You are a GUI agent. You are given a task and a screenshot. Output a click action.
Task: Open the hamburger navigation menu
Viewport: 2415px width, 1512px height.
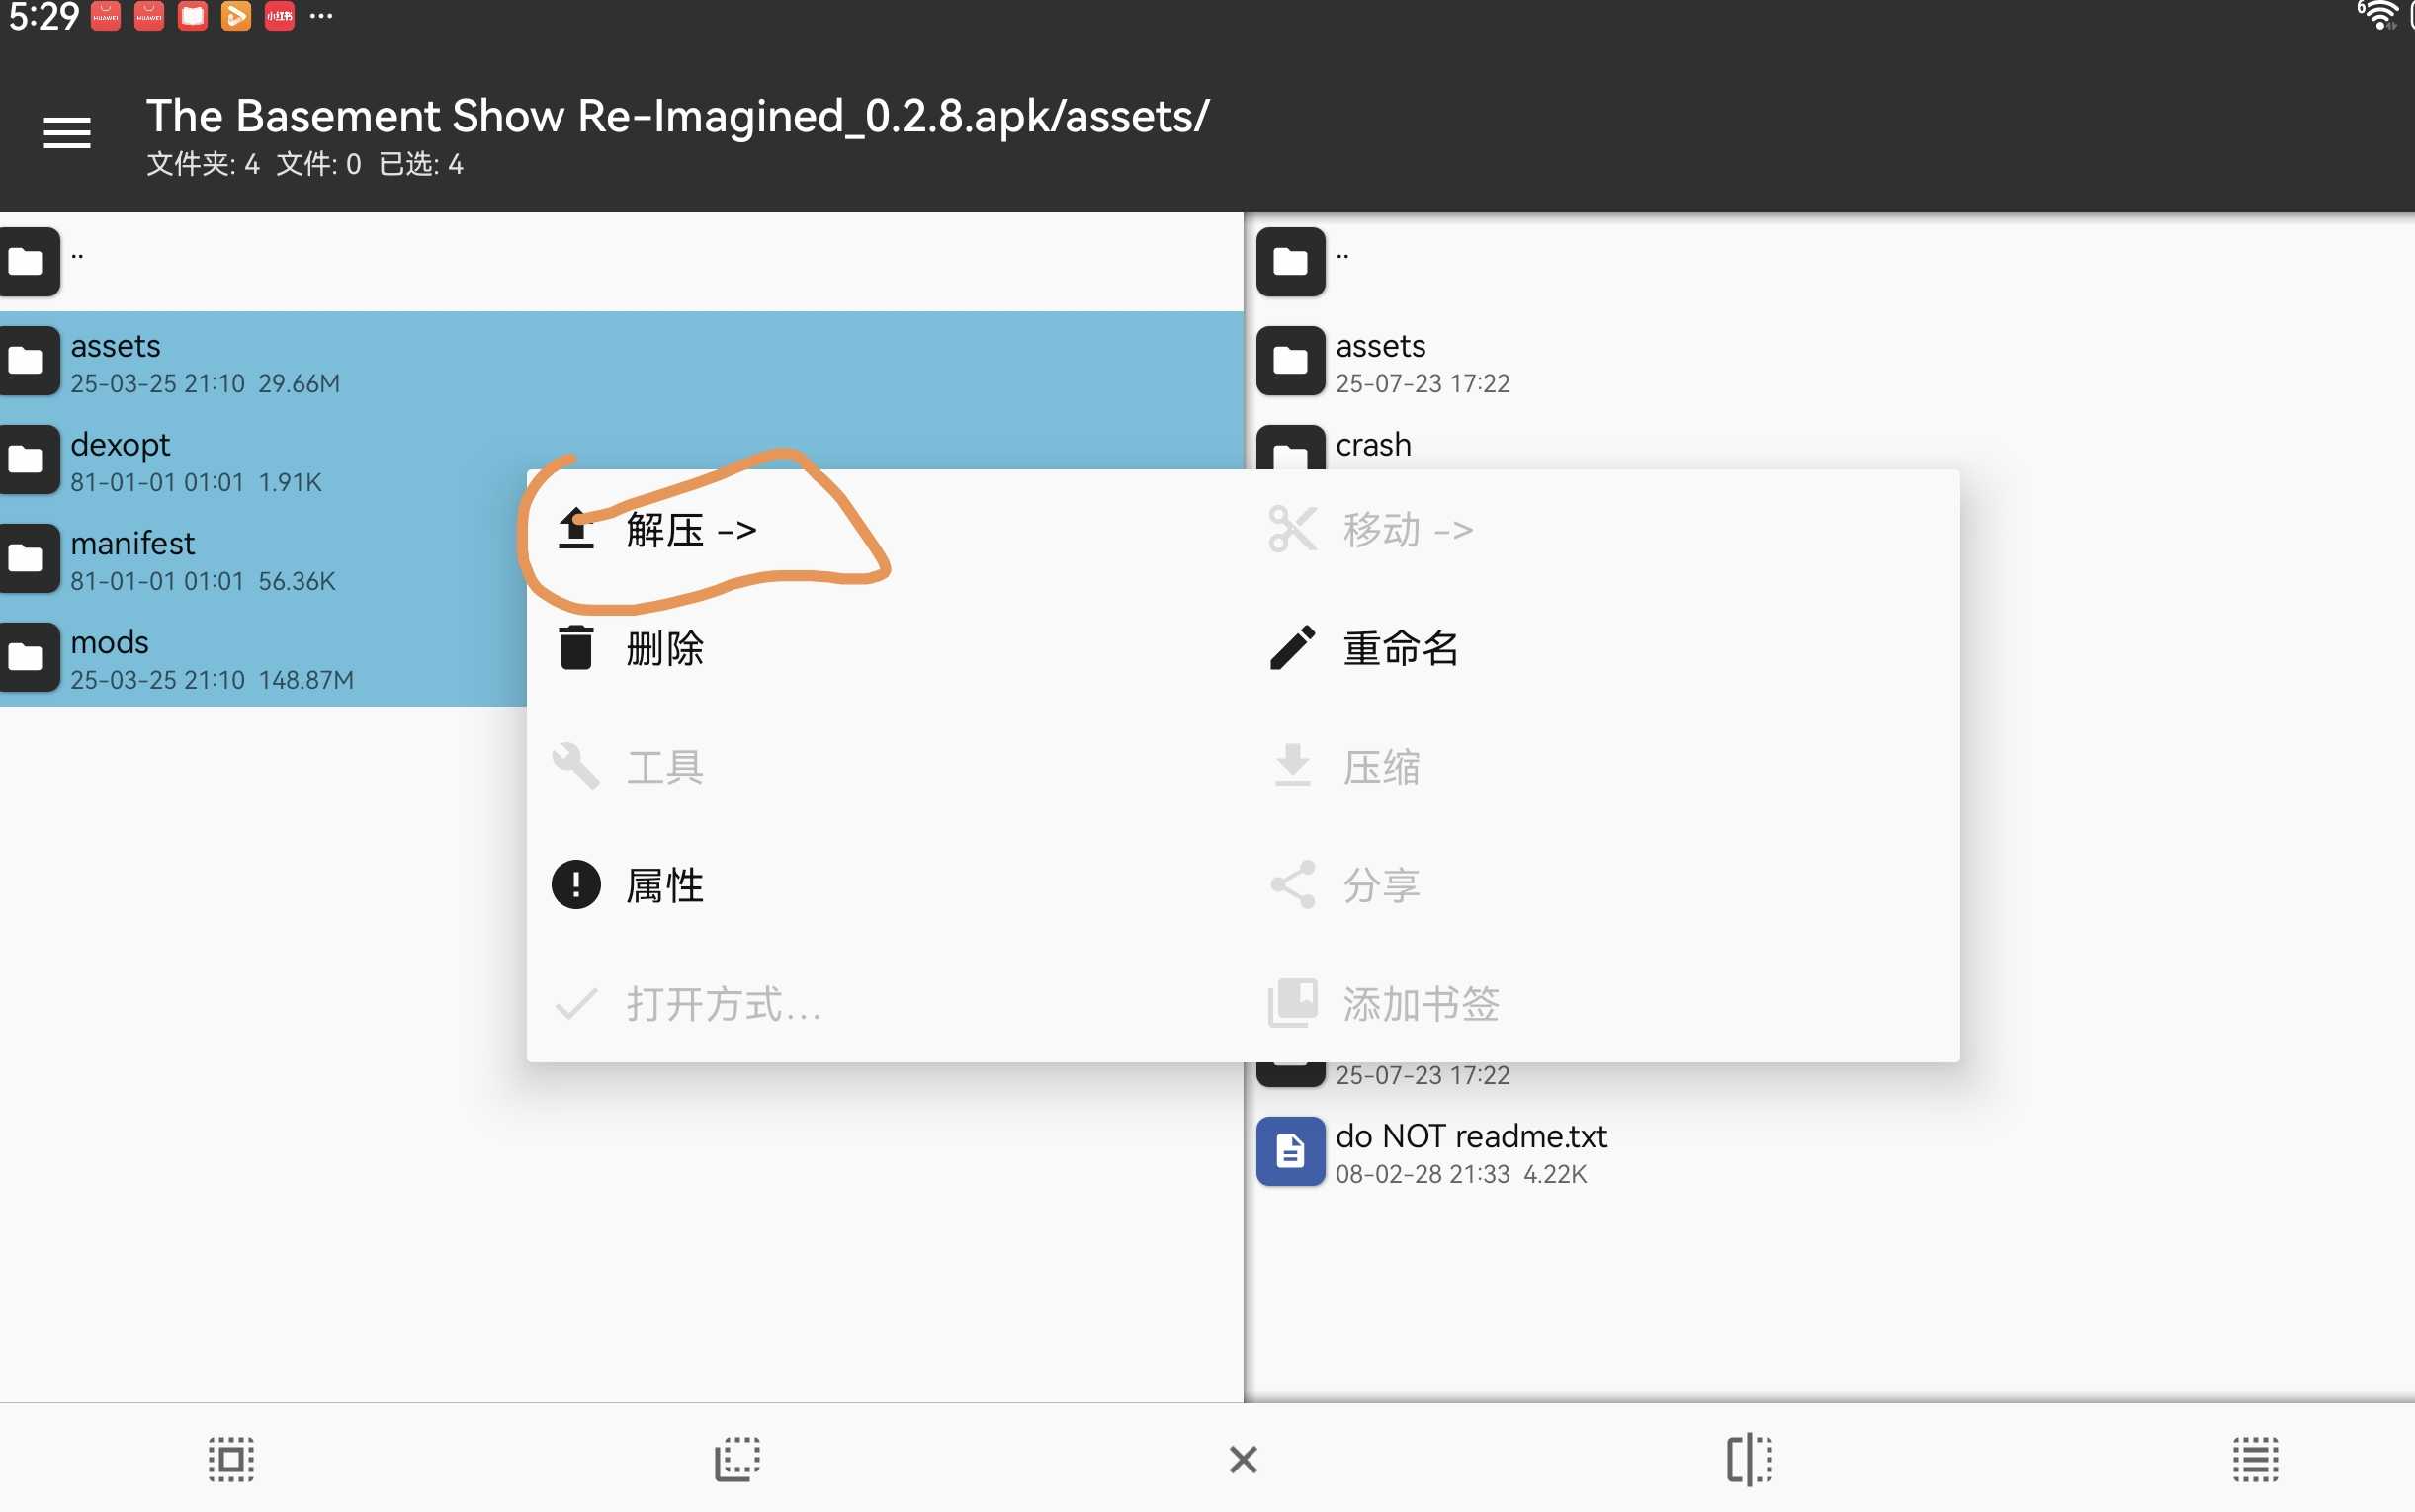(x=67, y=133)
